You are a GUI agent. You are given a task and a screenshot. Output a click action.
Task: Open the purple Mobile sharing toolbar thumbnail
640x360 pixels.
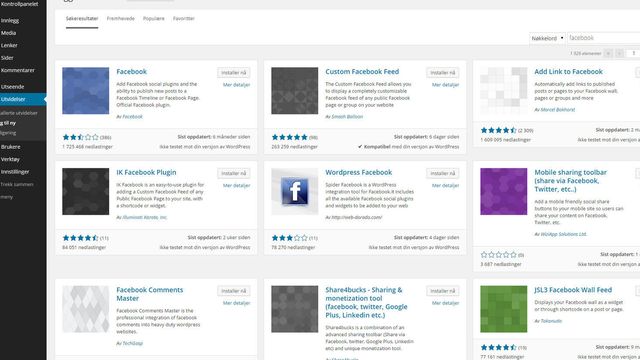point(503,191)
